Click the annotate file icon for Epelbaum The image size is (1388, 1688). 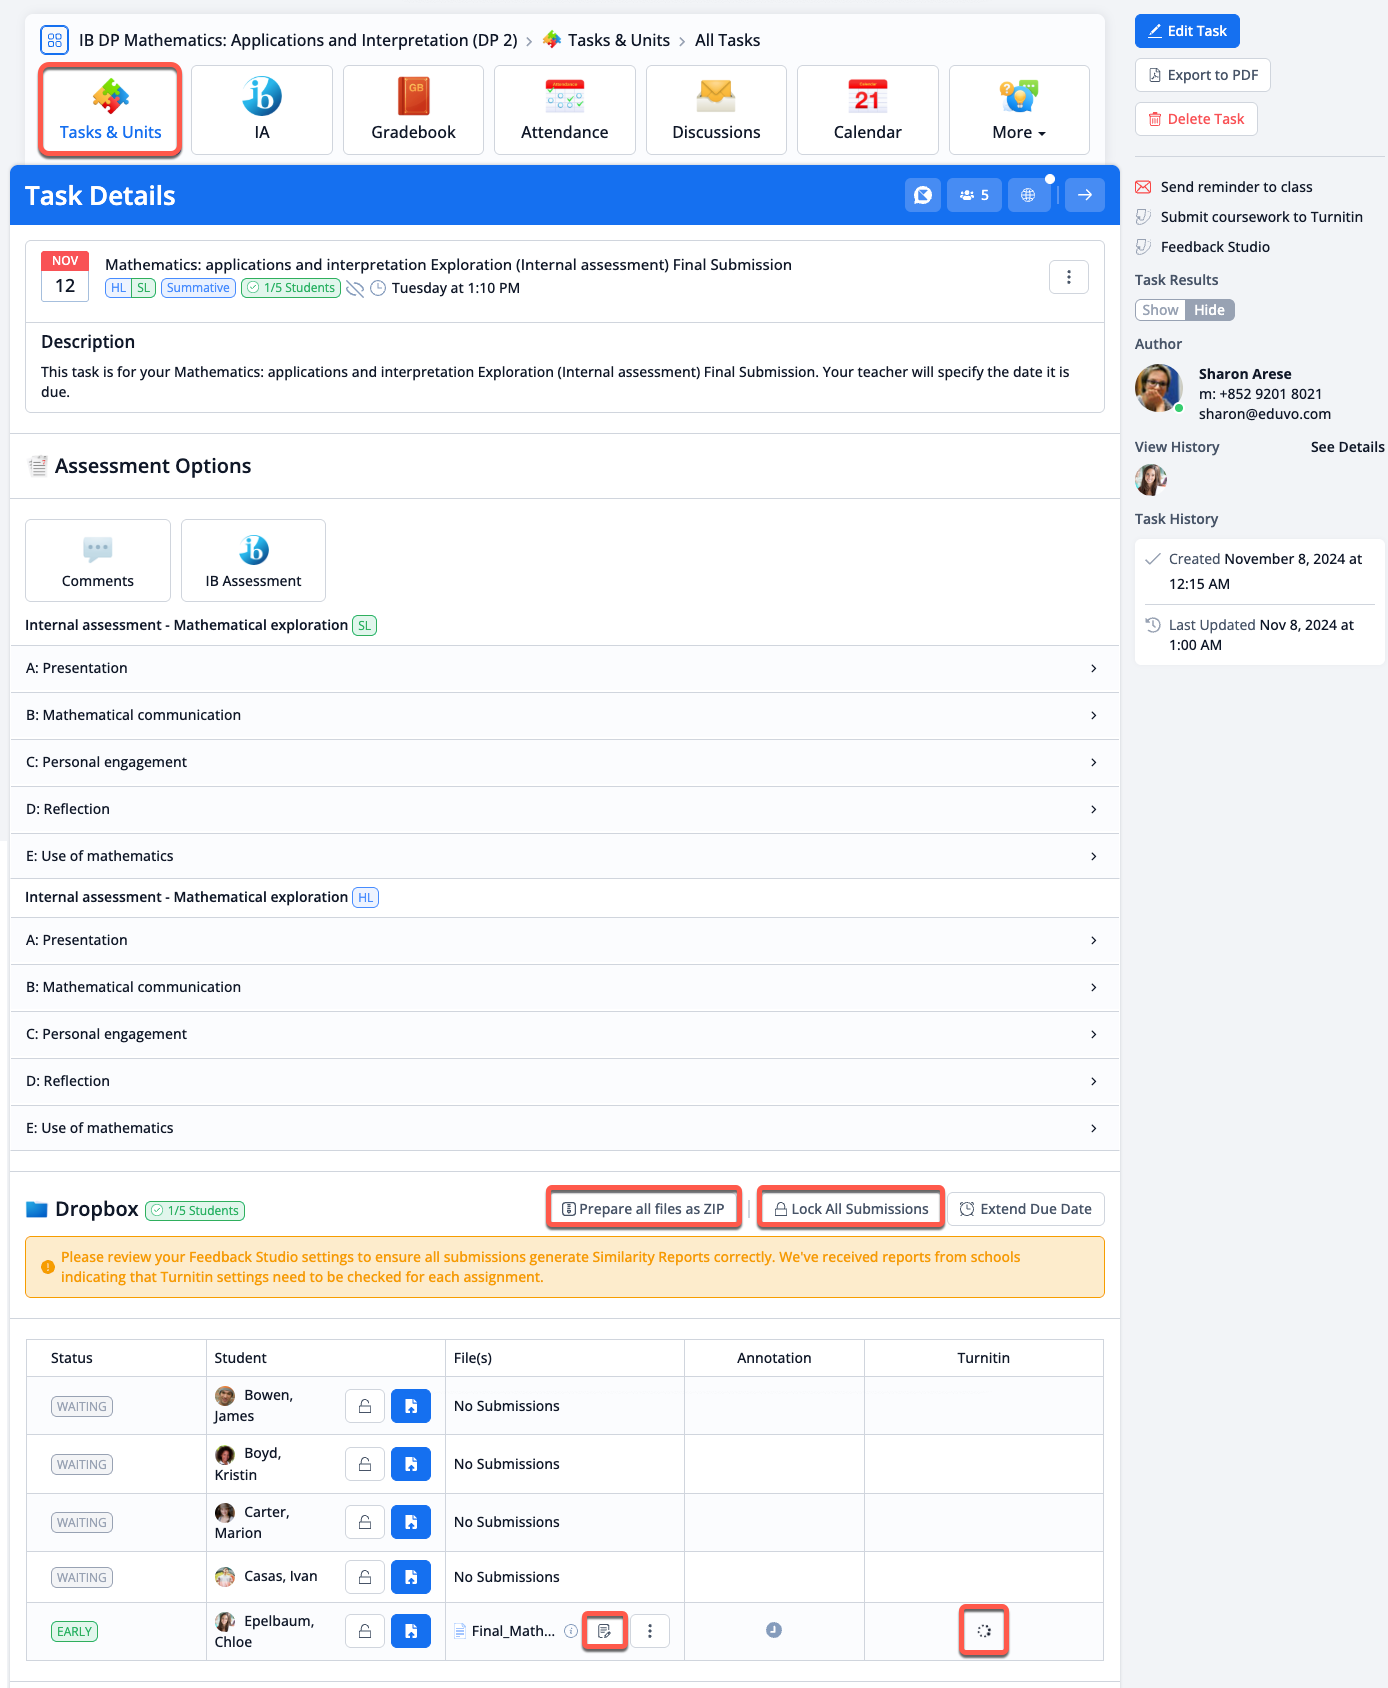(604, 1631)
